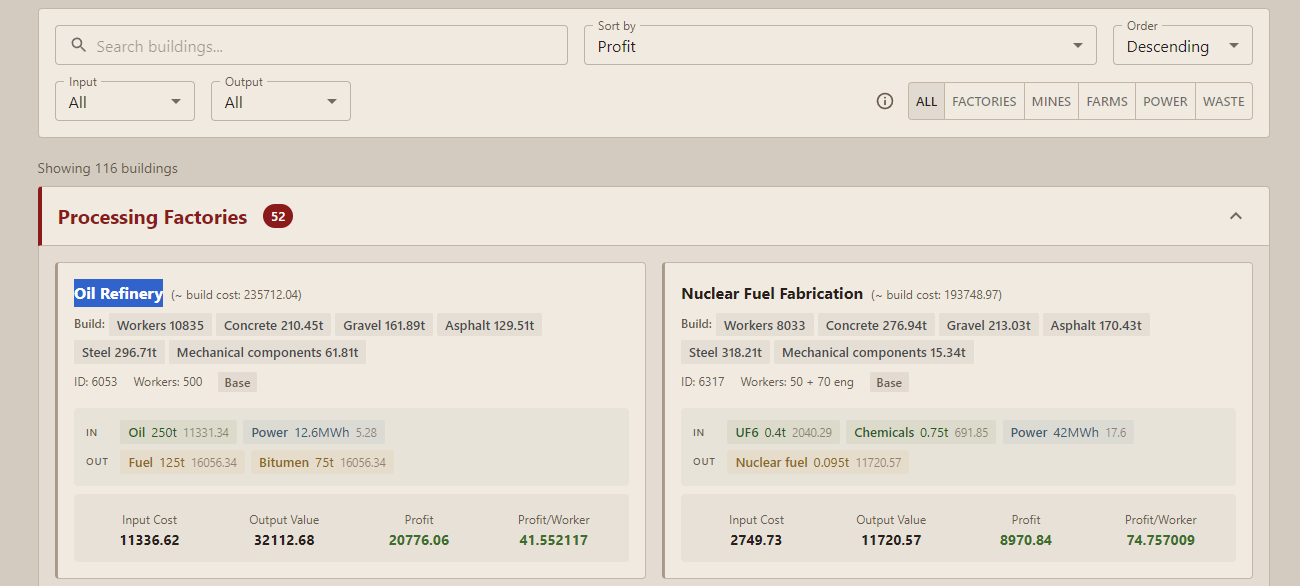The width and height of the screenshot is (1300, 586).
Task: Click Oil Refinery ID: 6053
Action: tap(95, 382)
